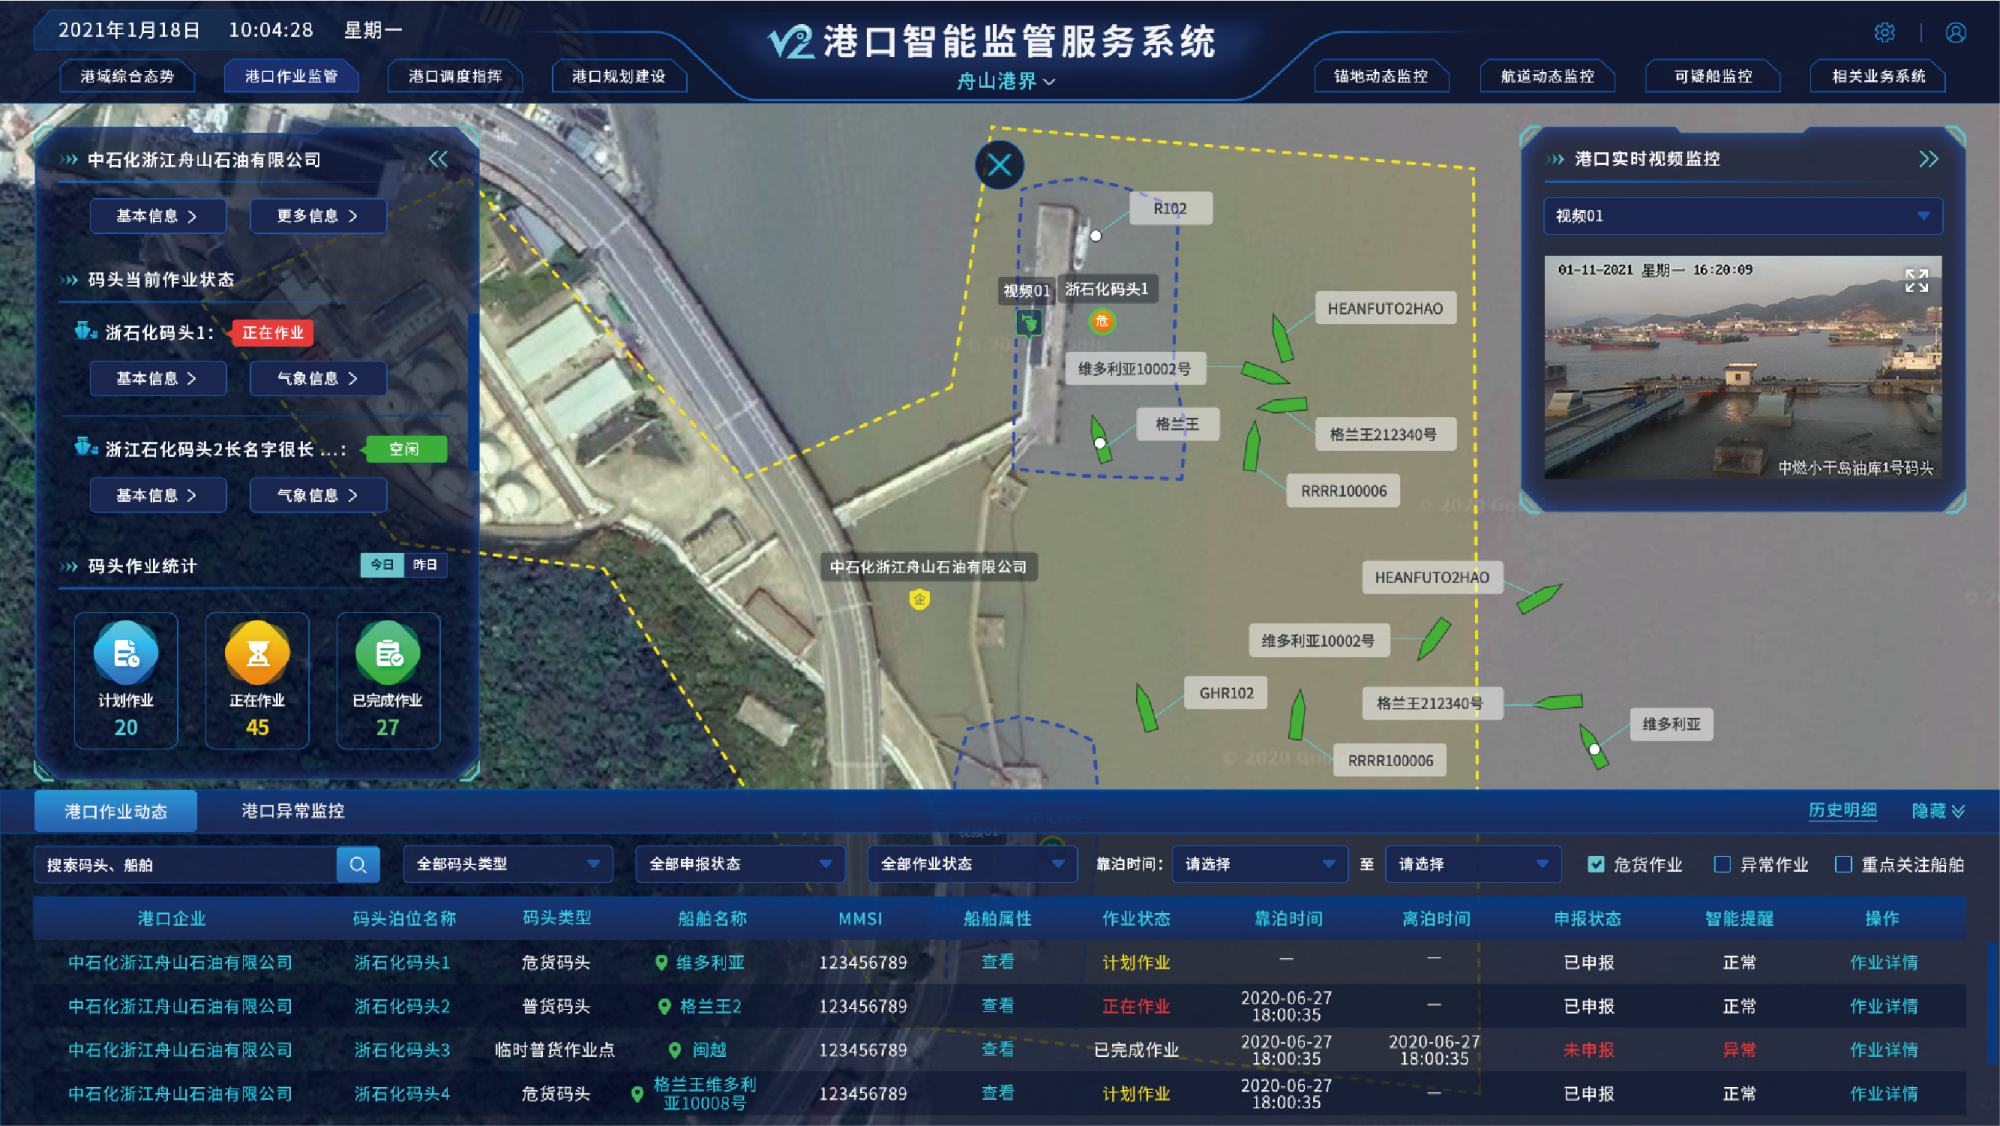2000x1126 pixels.
Task: Click 更多信息 button in company panel
Action: tap(317, 216)
